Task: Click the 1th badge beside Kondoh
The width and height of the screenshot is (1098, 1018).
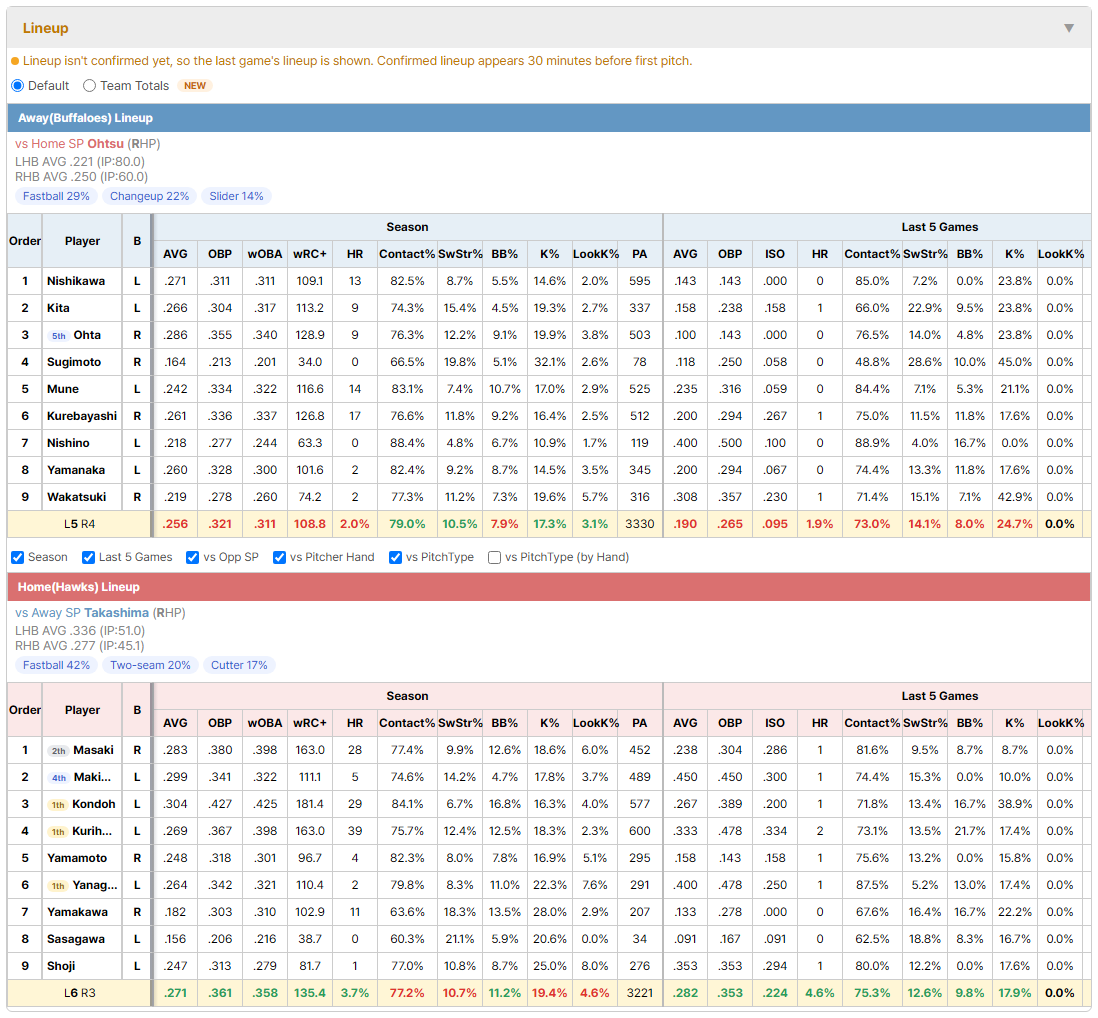Action: pyautogui.click(x=58, y=804)
